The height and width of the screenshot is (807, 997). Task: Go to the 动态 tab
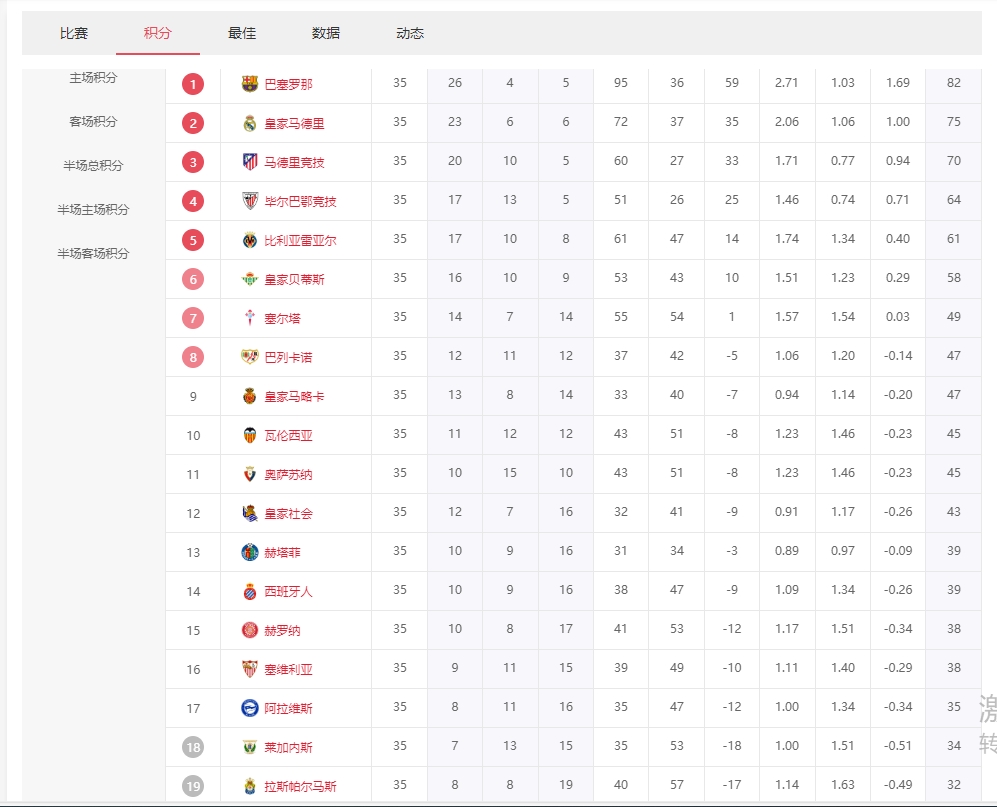[410, 33]
